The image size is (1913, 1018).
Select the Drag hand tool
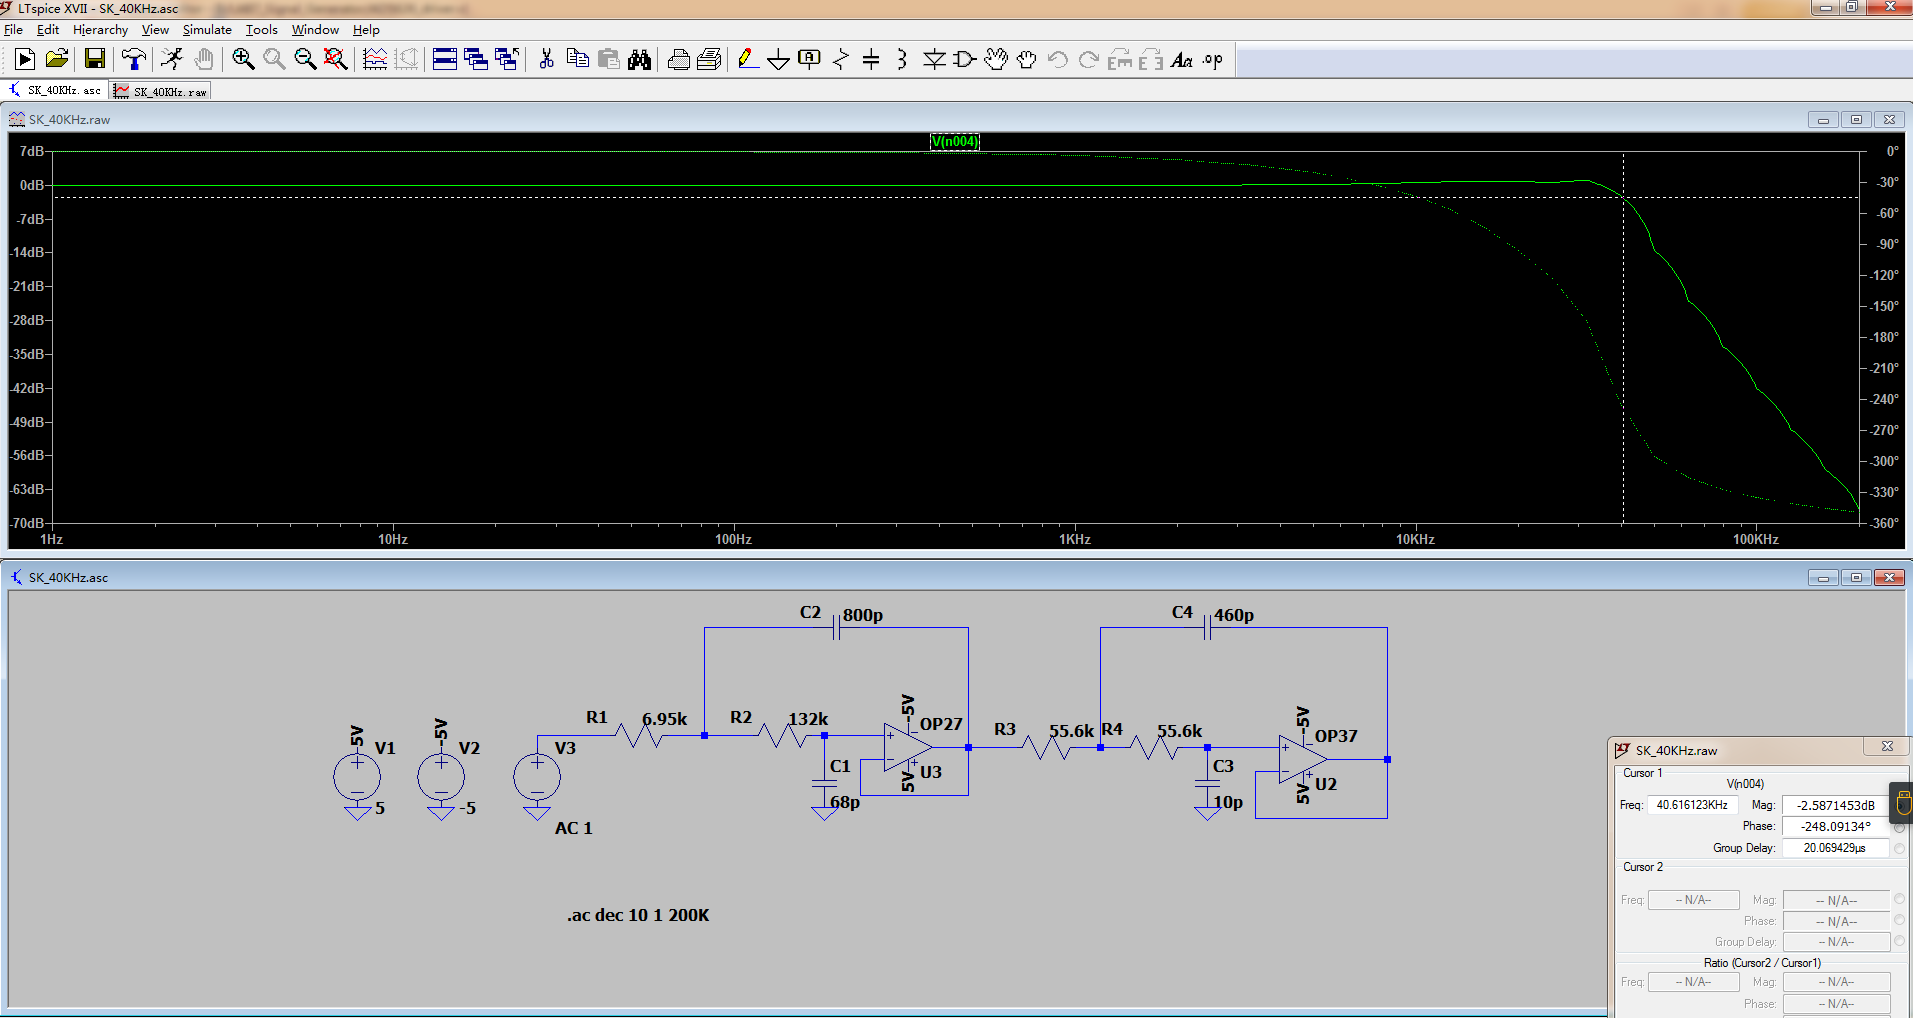pos(1027,60)
